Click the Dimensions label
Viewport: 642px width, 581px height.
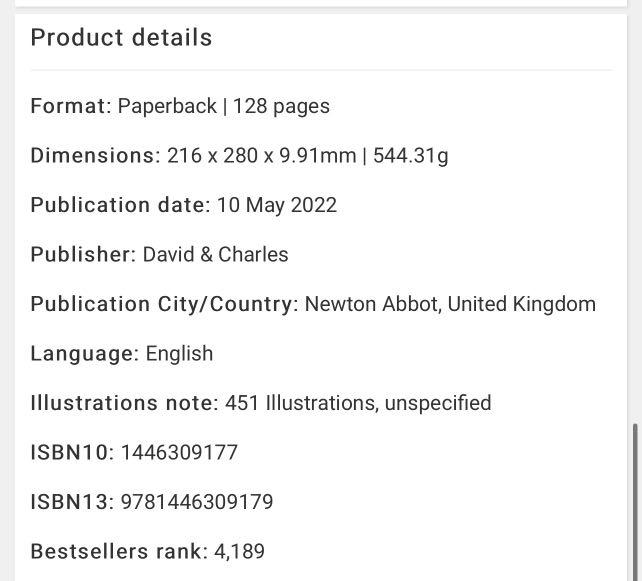pos(94,156)
